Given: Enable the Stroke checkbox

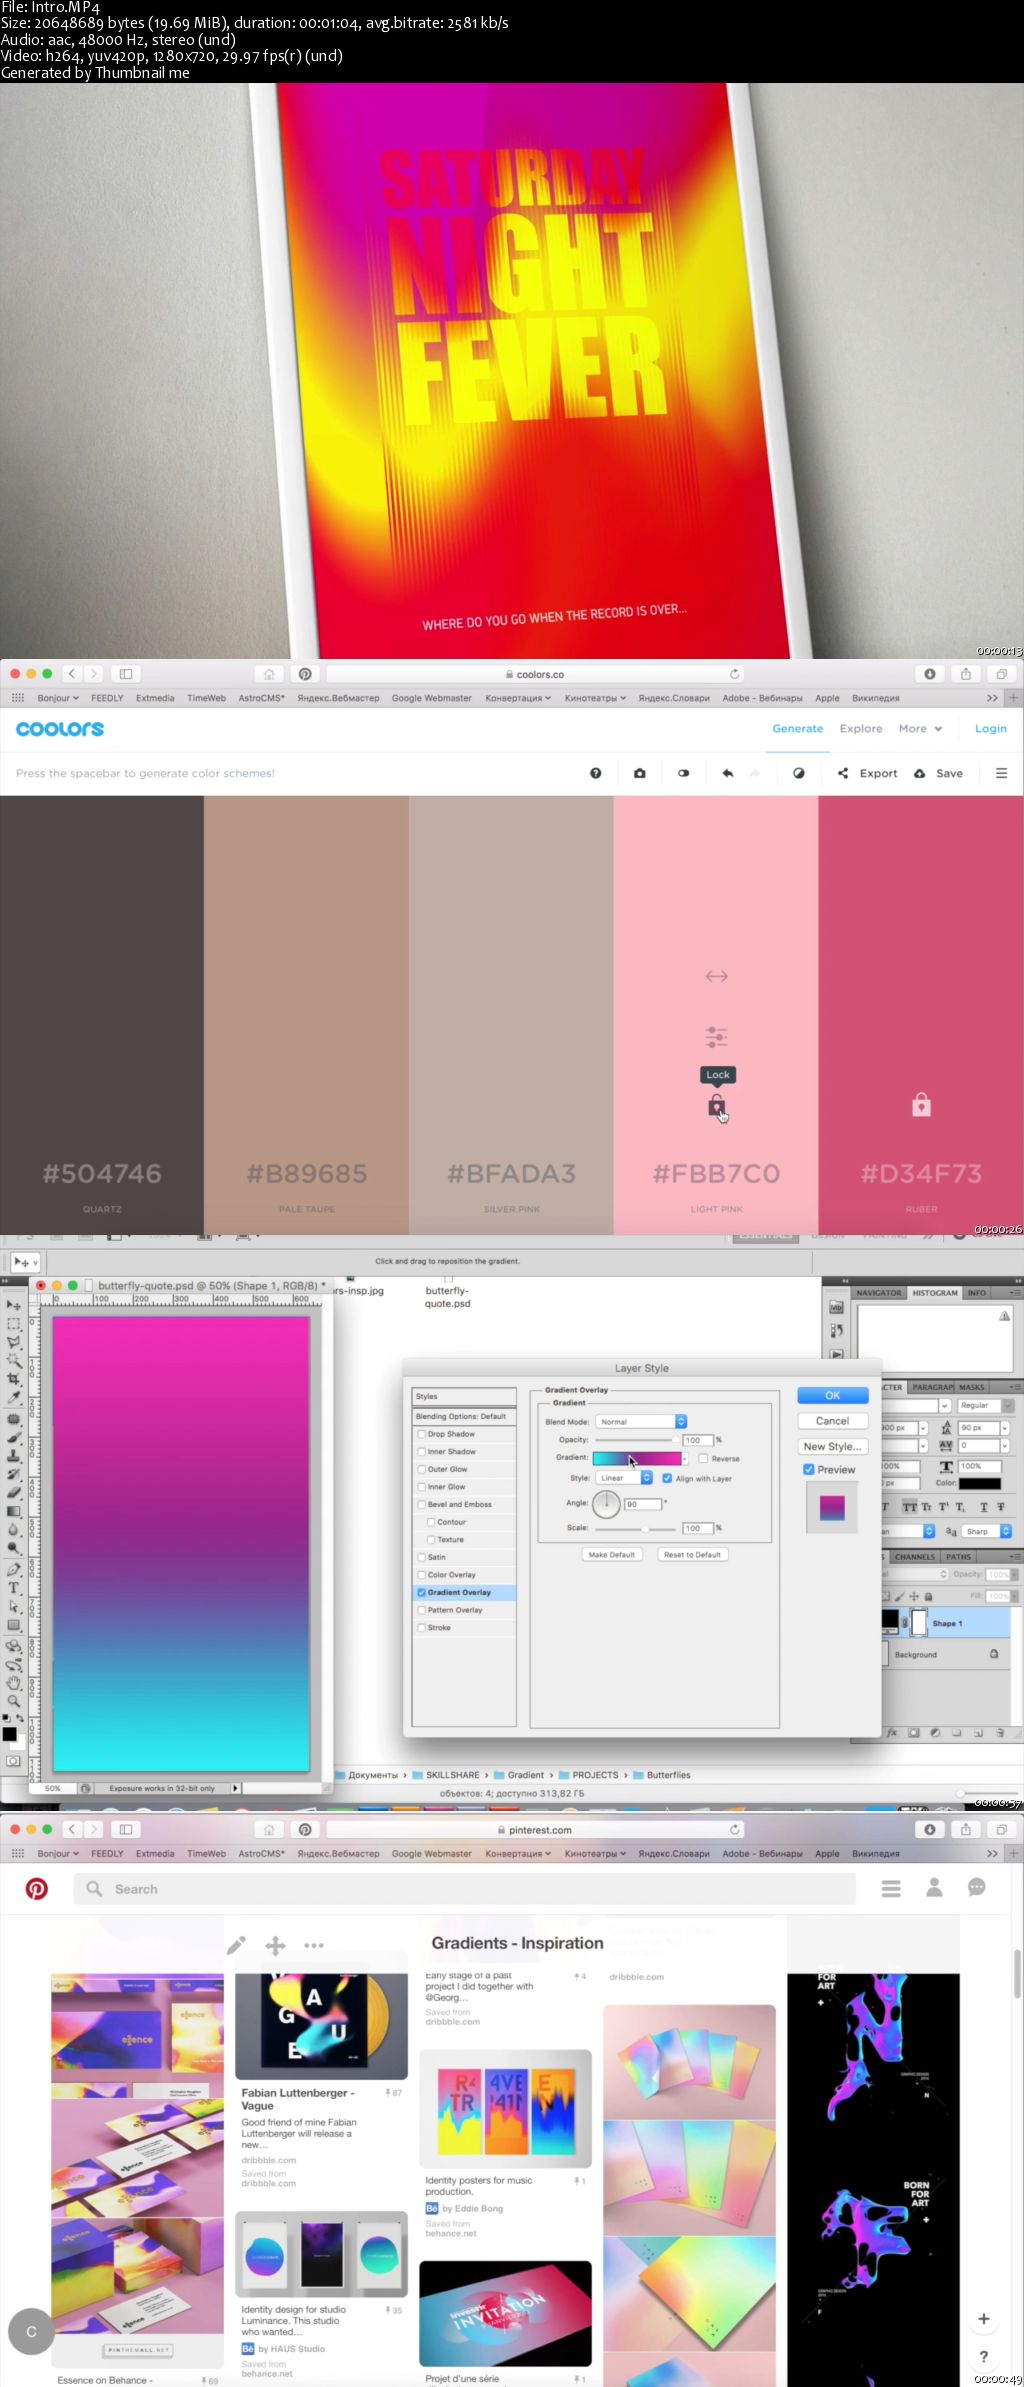Looking at the screenshot, I should (x=422, y=1628).
